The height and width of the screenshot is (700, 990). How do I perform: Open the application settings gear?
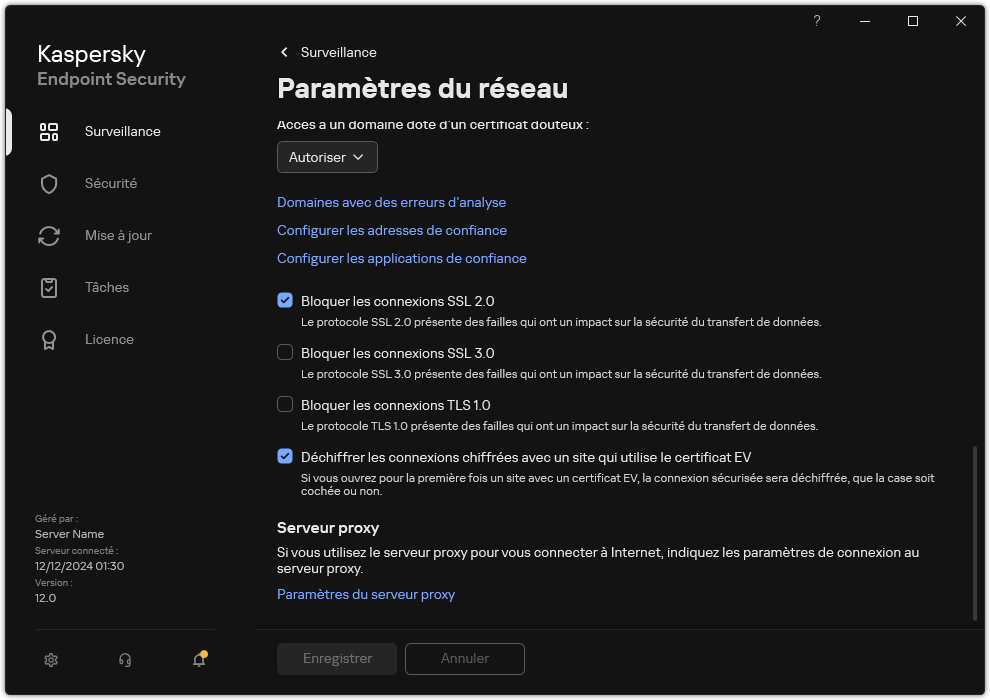click(50, 660)
